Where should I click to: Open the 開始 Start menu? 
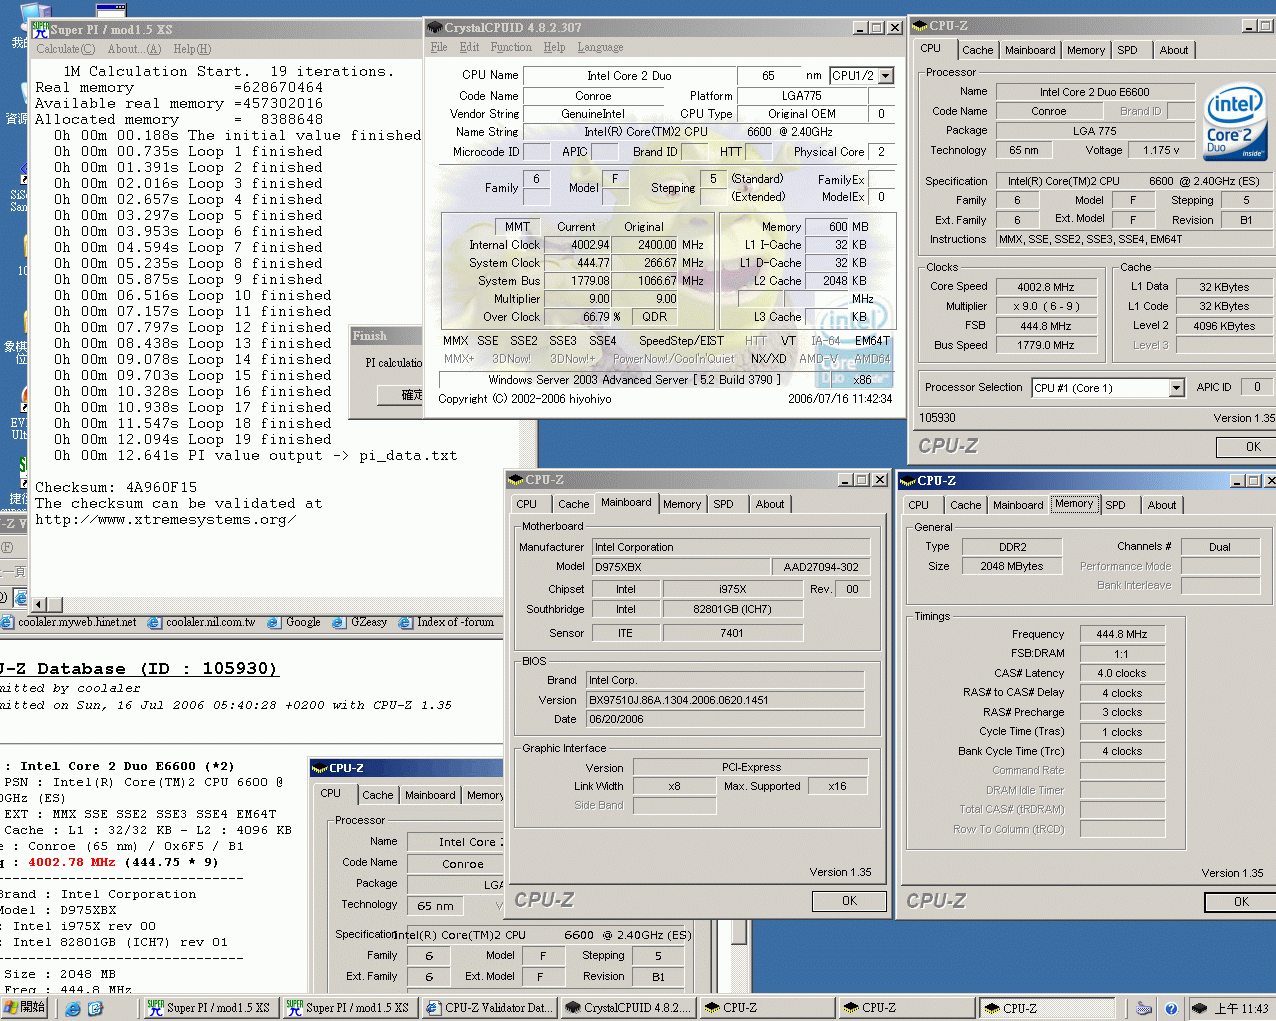click(25, 1007)
